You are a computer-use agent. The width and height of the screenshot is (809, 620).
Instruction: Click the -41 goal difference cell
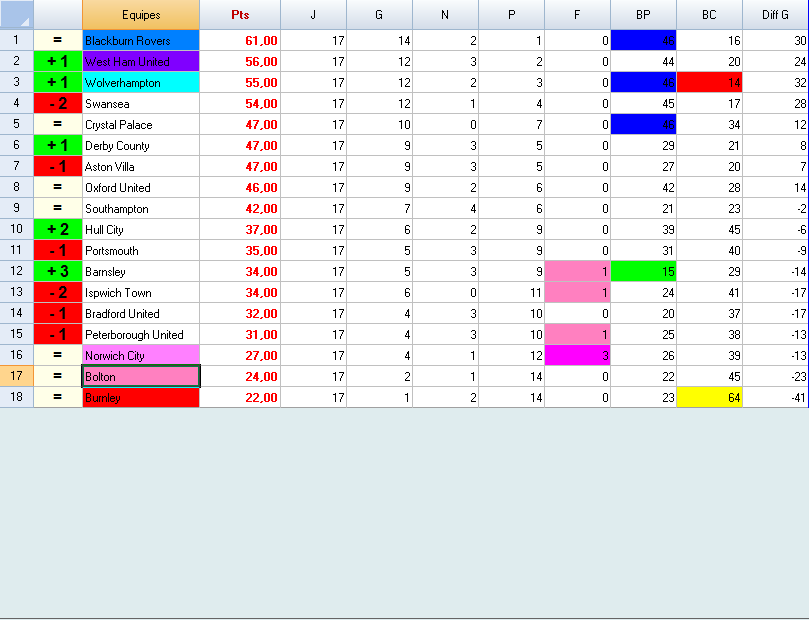tap(775, 397)
